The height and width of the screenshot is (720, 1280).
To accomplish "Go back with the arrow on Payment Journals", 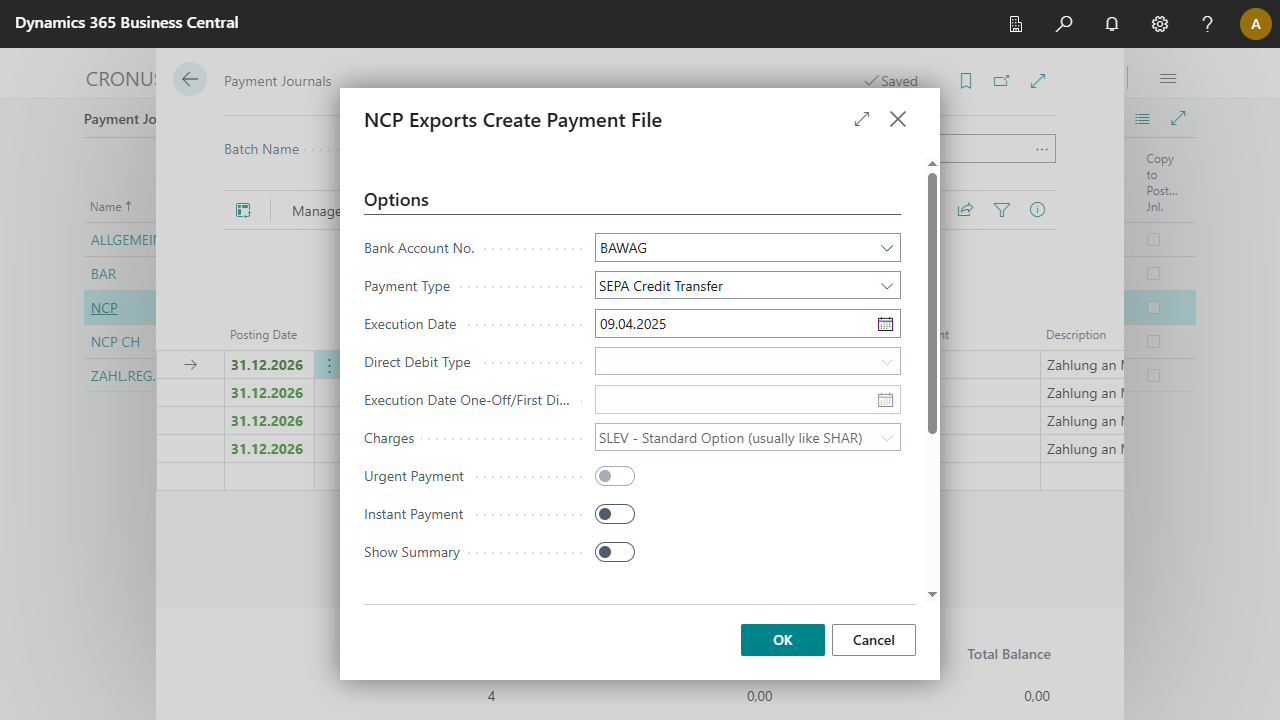I will [190, 79].
